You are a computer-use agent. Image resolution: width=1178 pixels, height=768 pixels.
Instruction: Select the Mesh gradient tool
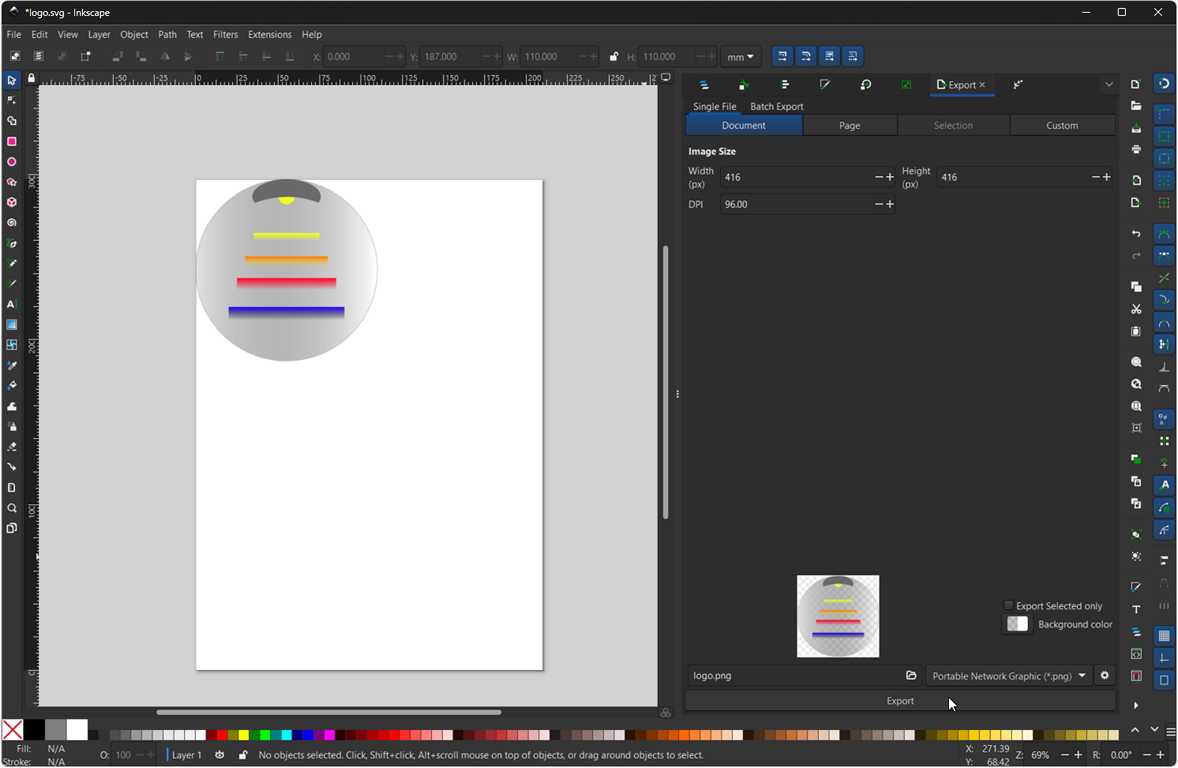[x=11, y=345]
